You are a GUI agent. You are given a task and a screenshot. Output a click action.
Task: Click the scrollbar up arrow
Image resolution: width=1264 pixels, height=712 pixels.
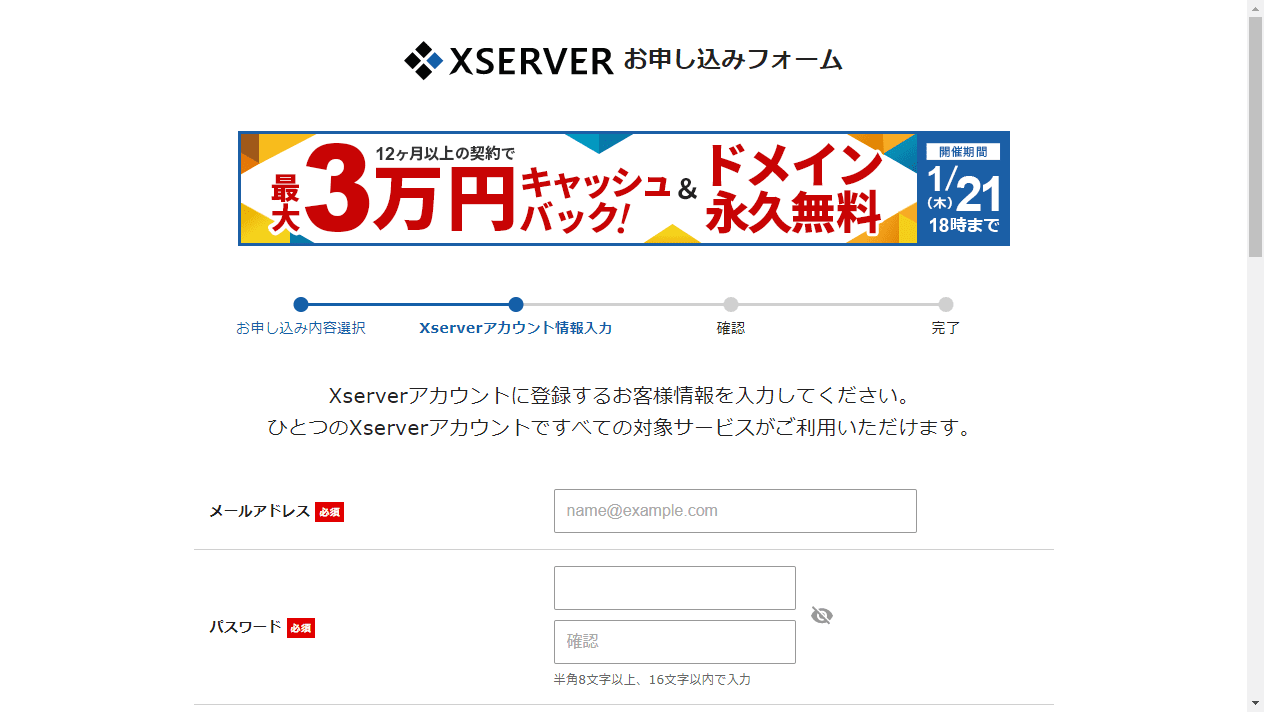[1256, 8]
